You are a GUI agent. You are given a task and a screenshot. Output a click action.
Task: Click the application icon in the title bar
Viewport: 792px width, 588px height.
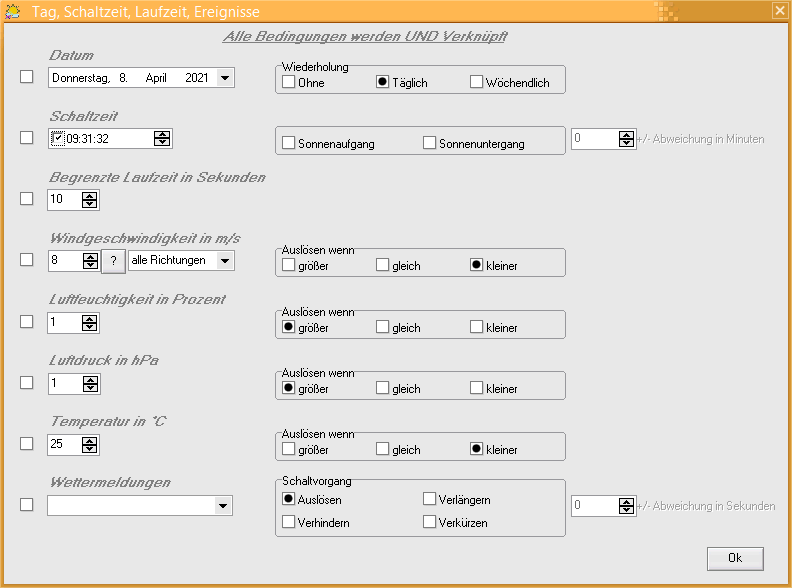pos(12,11)
